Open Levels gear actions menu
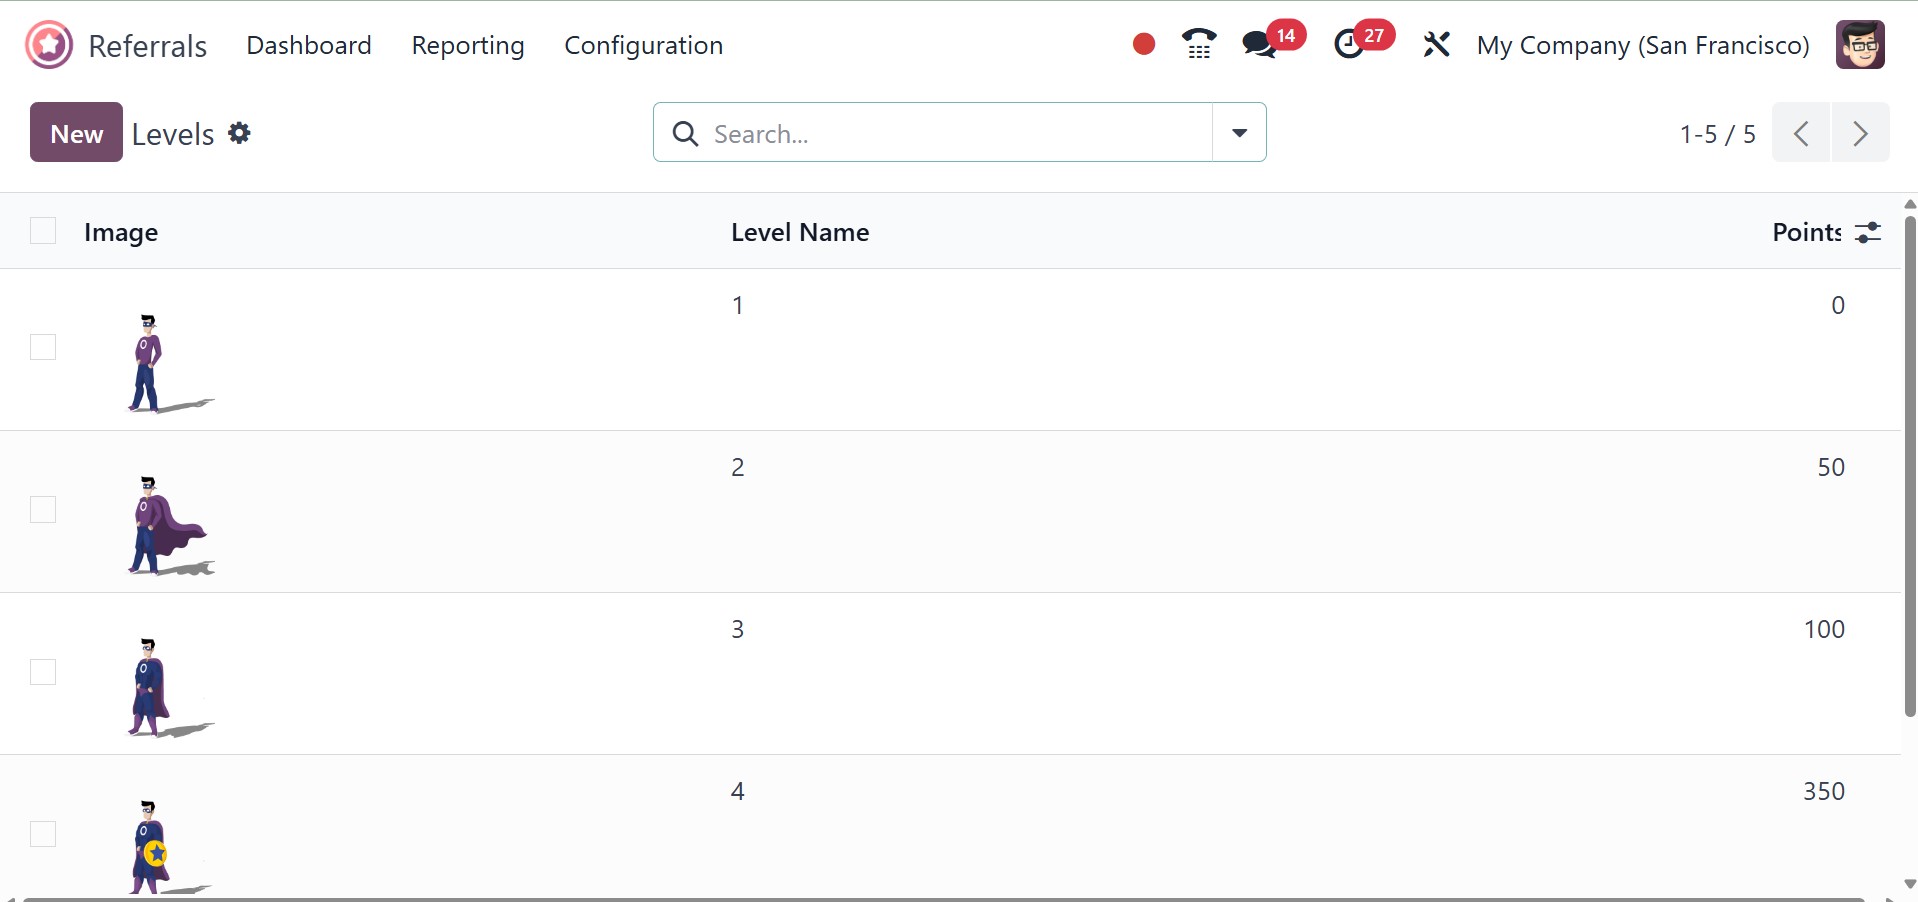 [239, 133]
